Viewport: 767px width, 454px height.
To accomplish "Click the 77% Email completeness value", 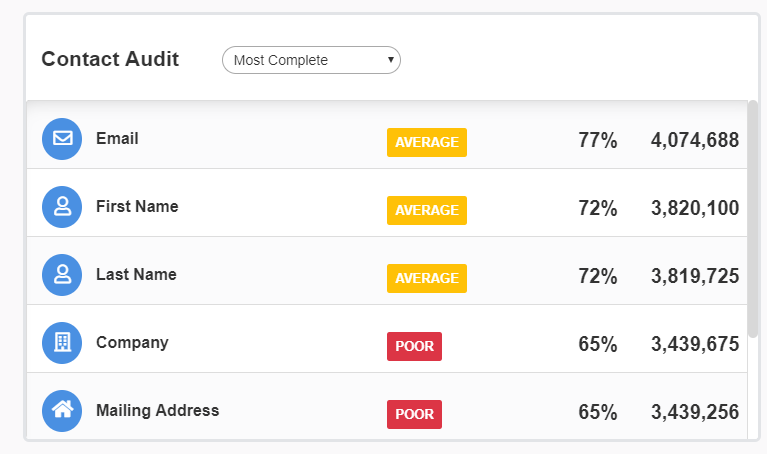I will point(598,141).
